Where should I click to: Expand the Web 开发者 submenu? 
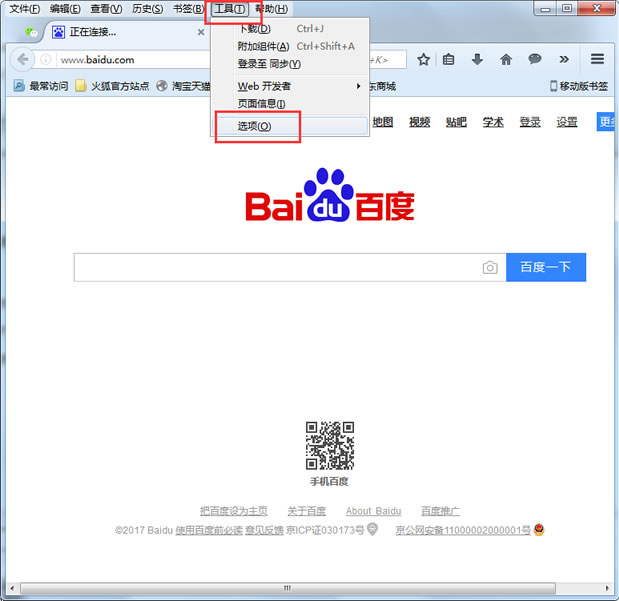coord(291,86)
